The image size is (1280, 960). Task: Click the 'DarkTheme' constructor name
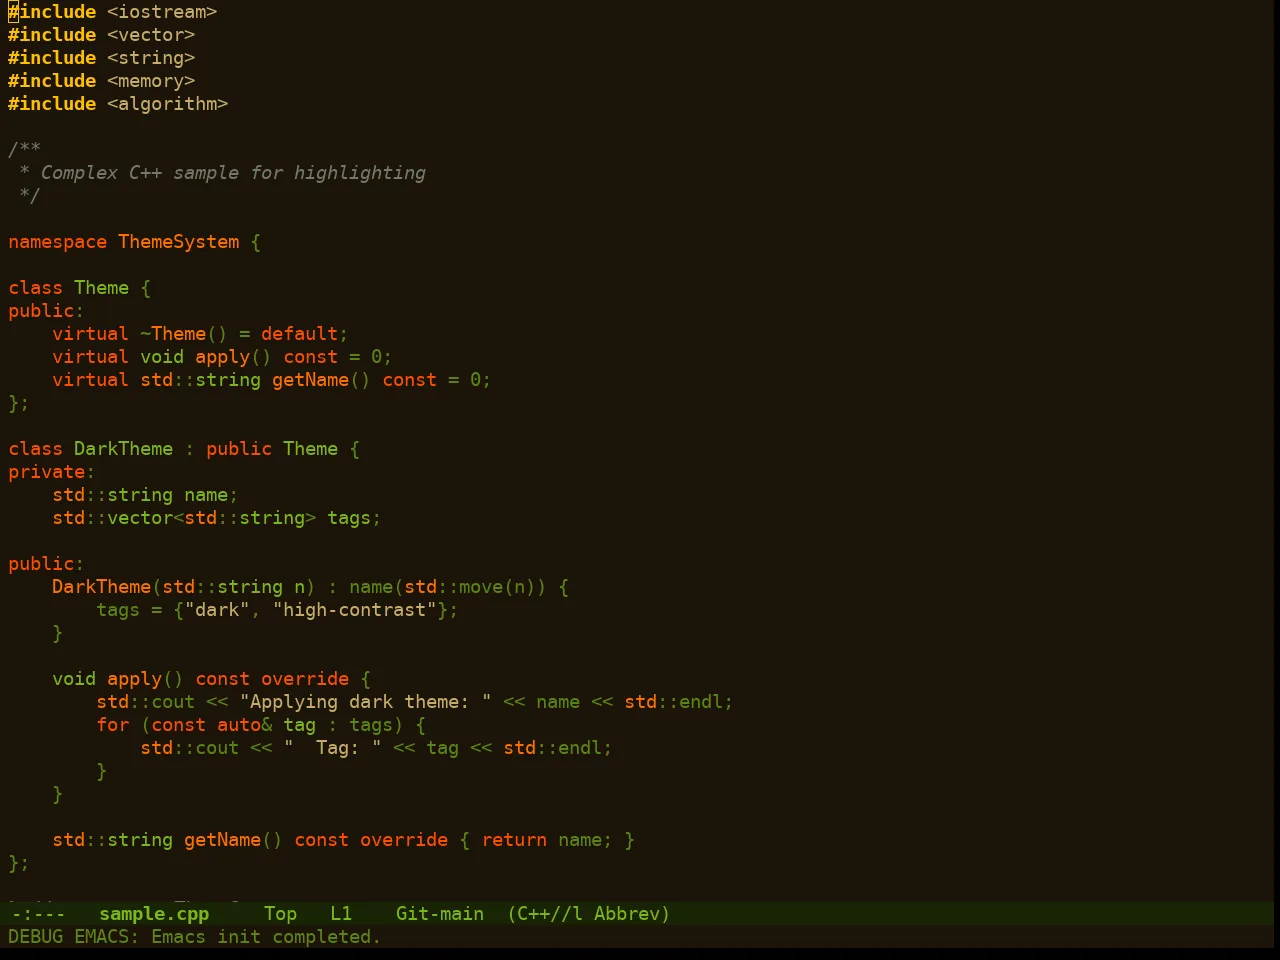(x=101, y=587)
